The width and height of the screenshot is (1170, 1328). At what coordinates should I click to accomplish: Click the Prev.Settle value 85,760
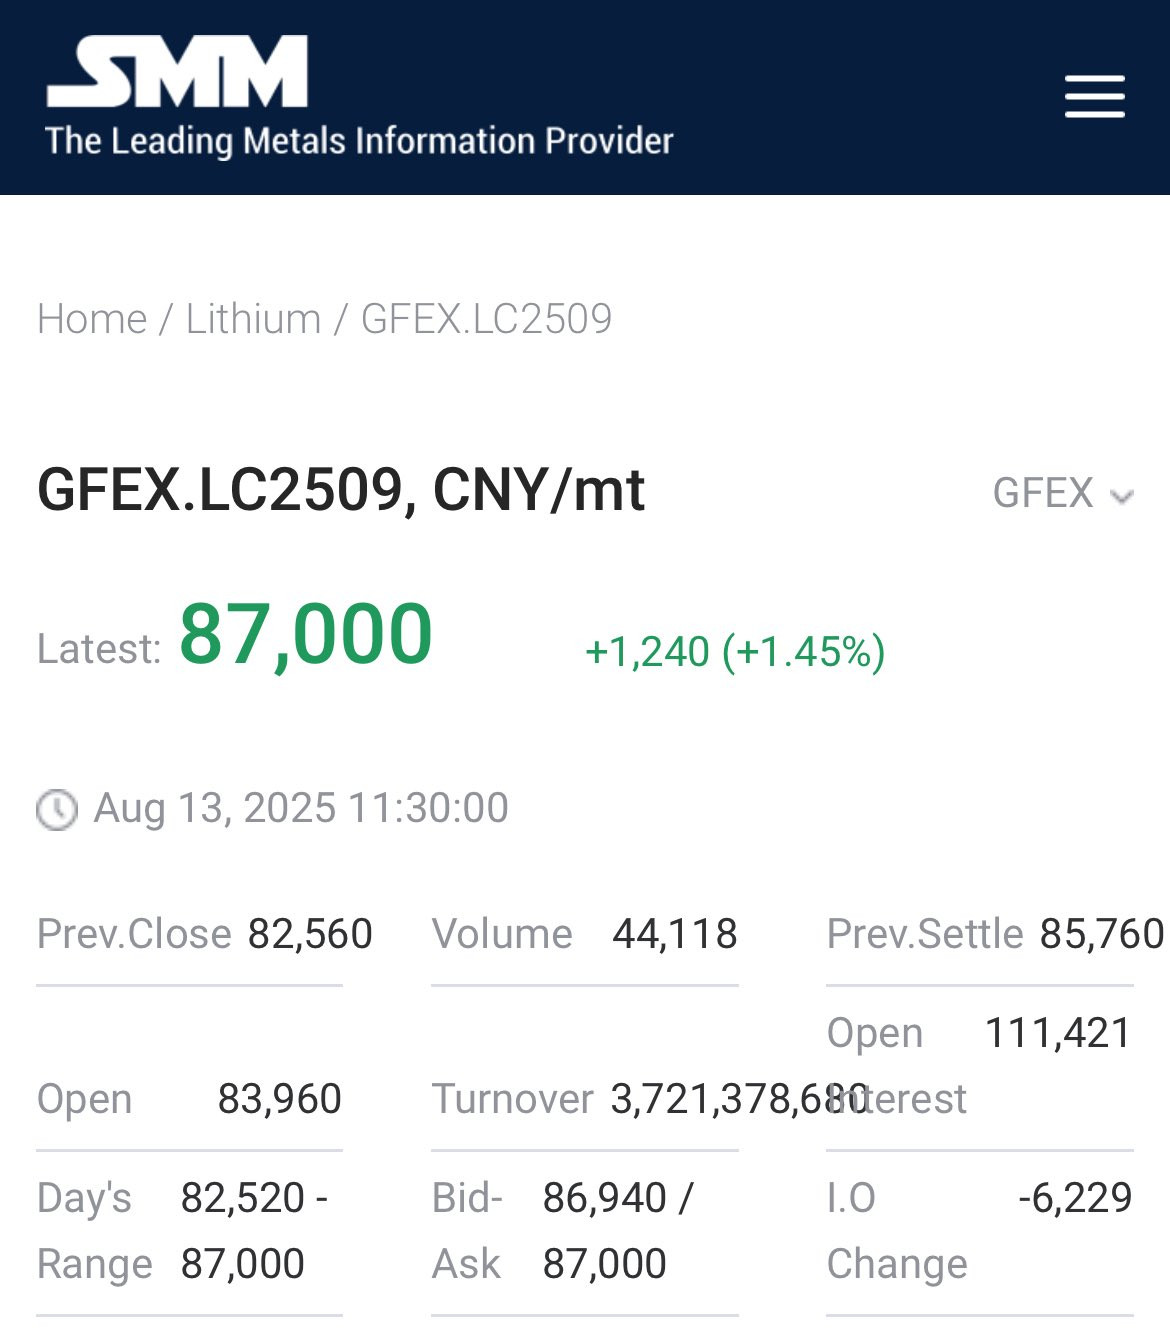click(1102, 934)
